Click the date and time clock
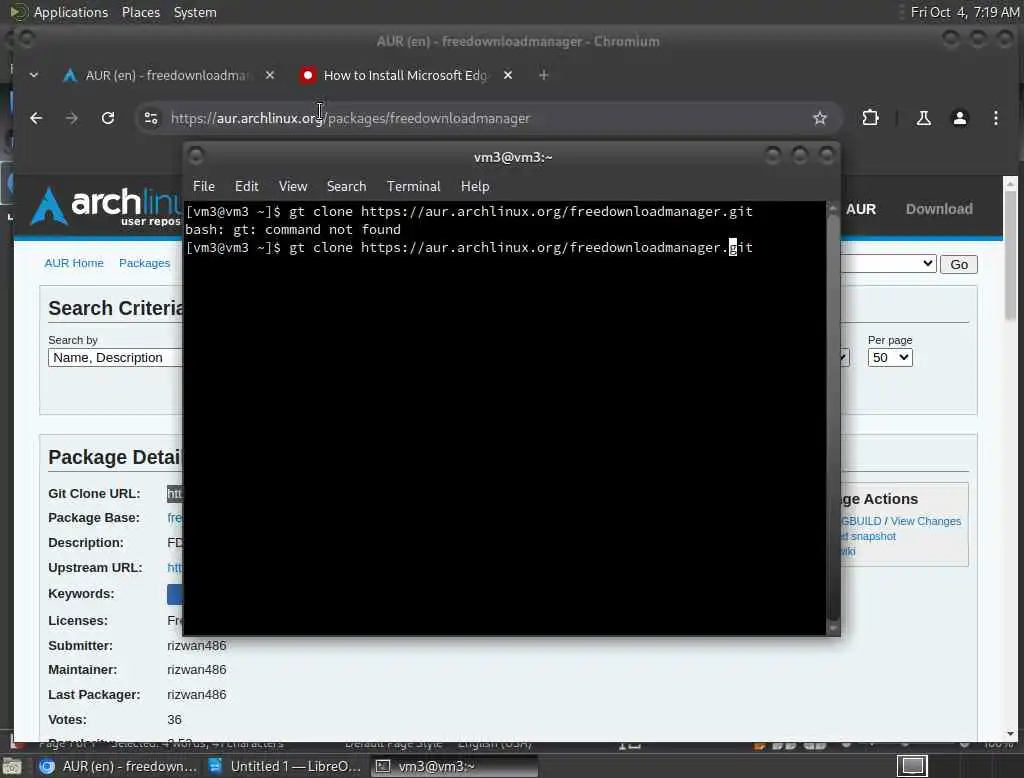1024x778 pixels. tap(965, 12)
